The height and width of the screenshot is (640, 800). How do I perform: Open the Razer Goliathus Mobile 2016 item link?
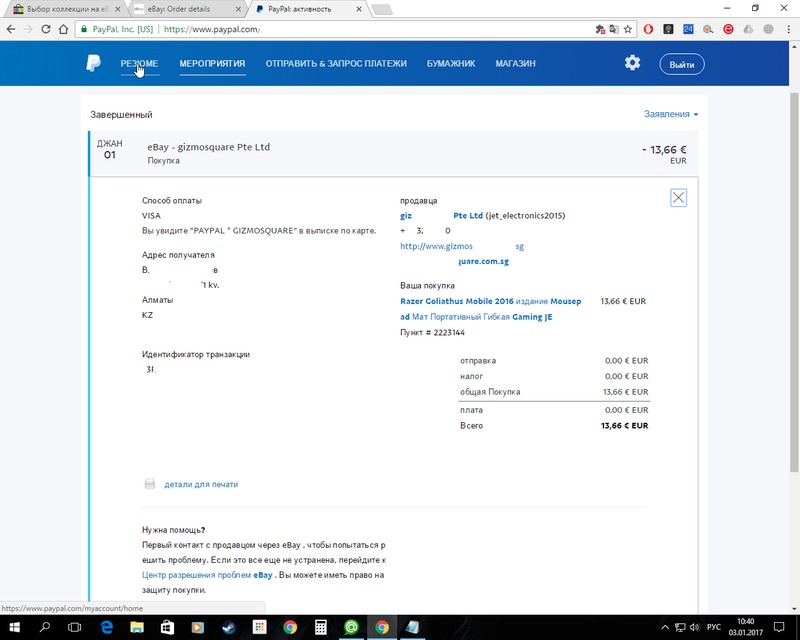[x=490, y=309]
